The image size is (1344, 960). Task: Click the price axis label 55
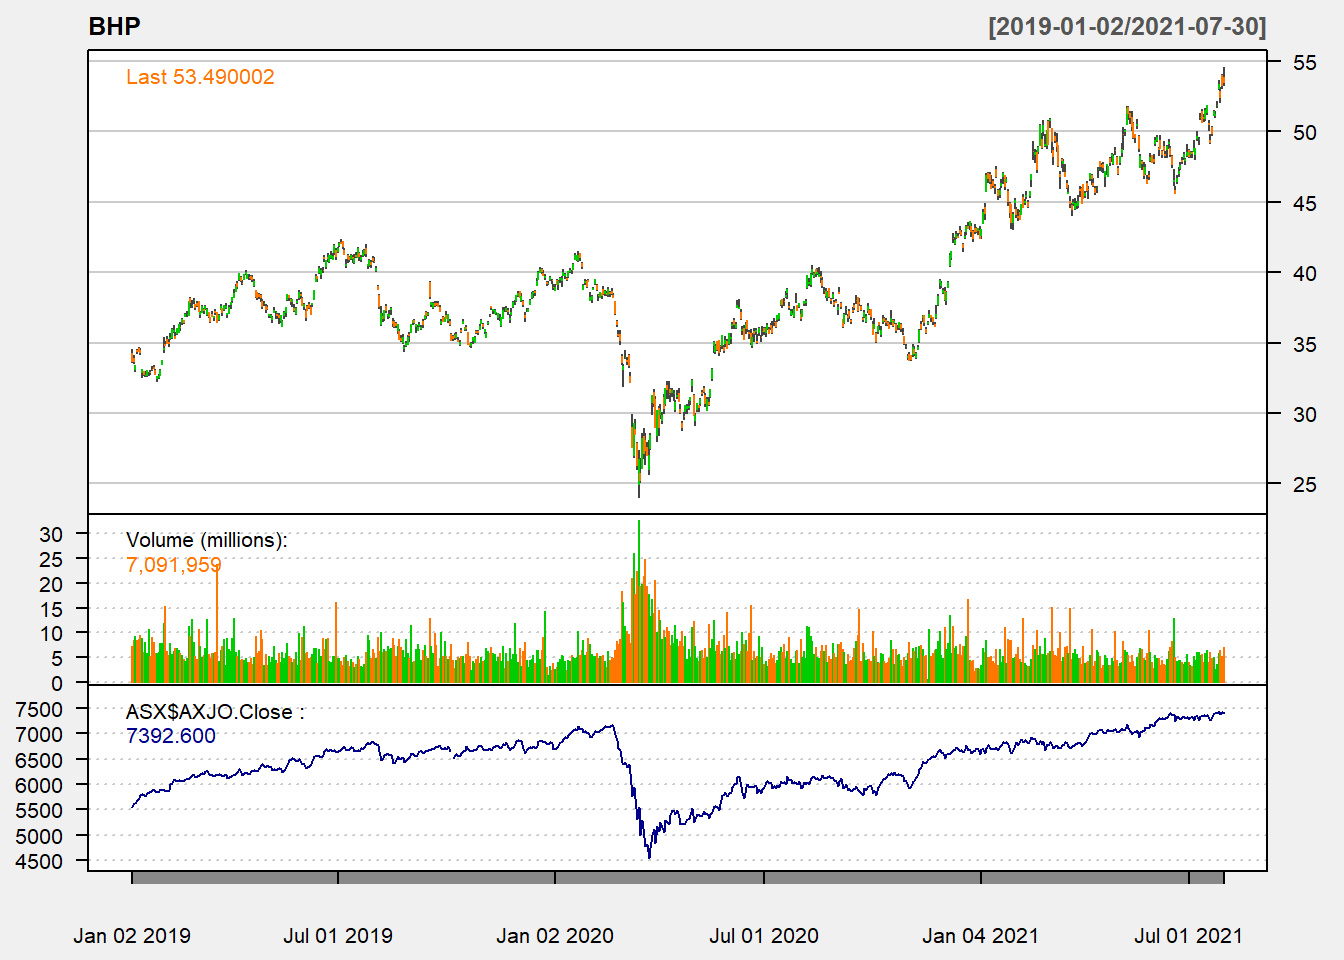tap(1304, 62)
